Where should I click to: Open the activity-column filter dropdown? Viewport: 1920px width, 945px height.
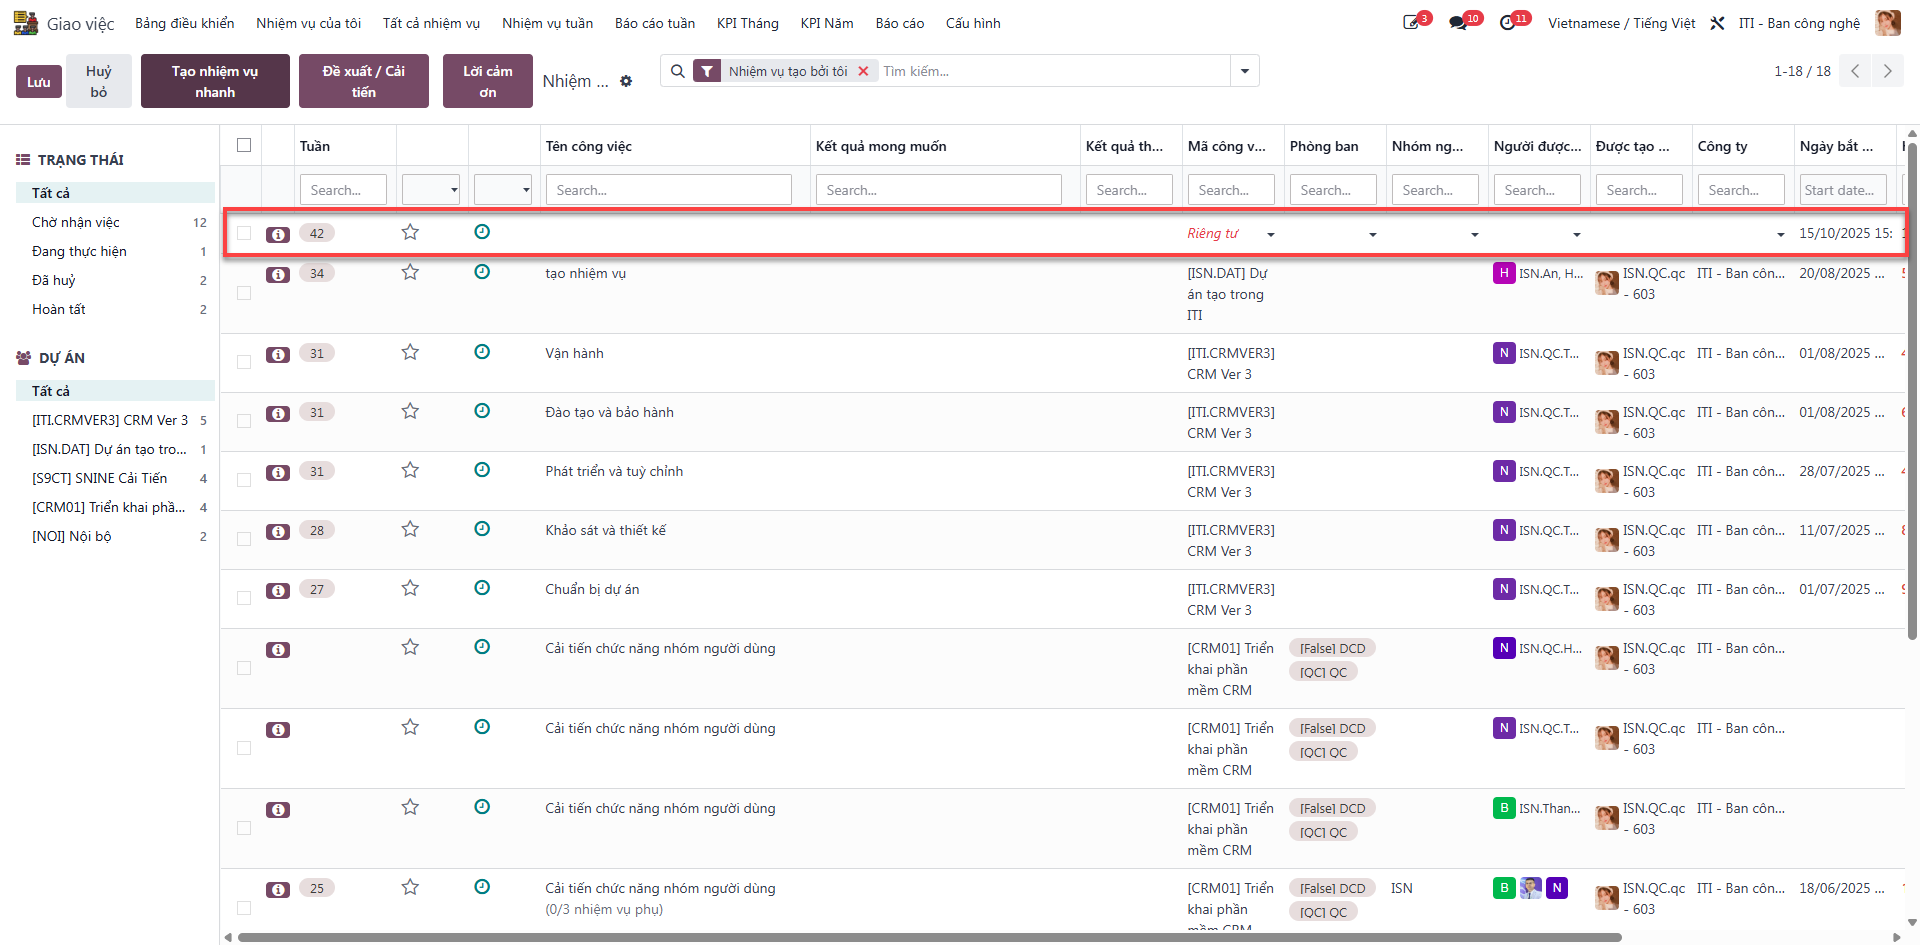coord(503,189)
